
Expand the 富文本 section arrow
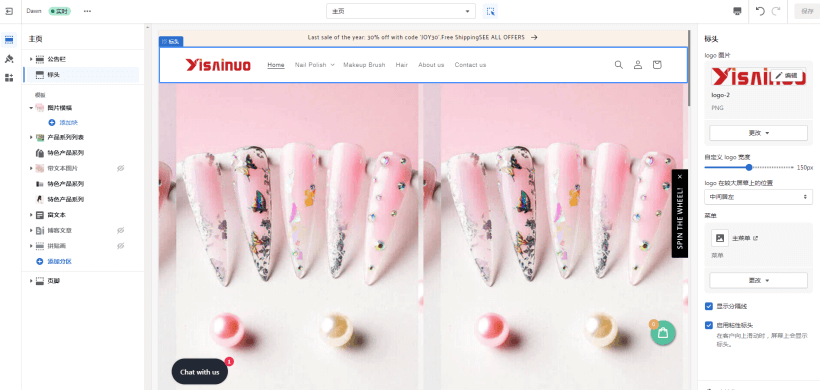click(x=31, y=215)
